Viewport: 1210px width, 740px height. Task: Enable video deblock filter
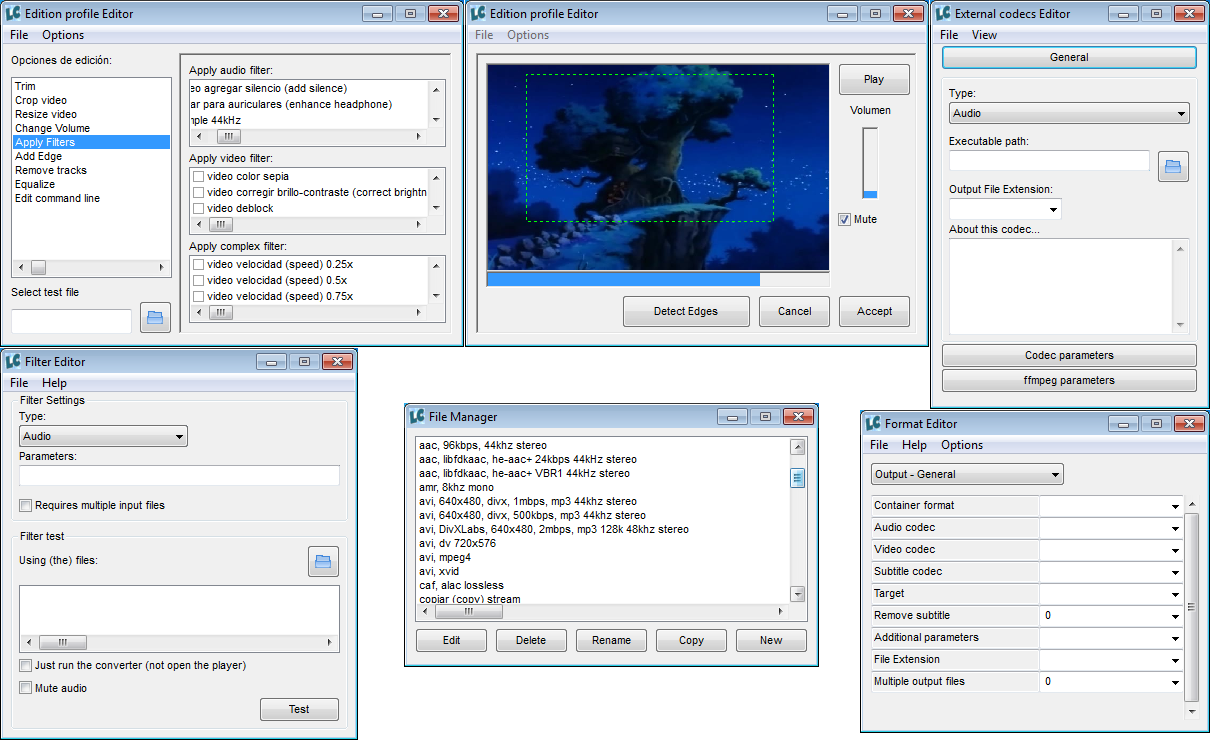coord(199,208)
